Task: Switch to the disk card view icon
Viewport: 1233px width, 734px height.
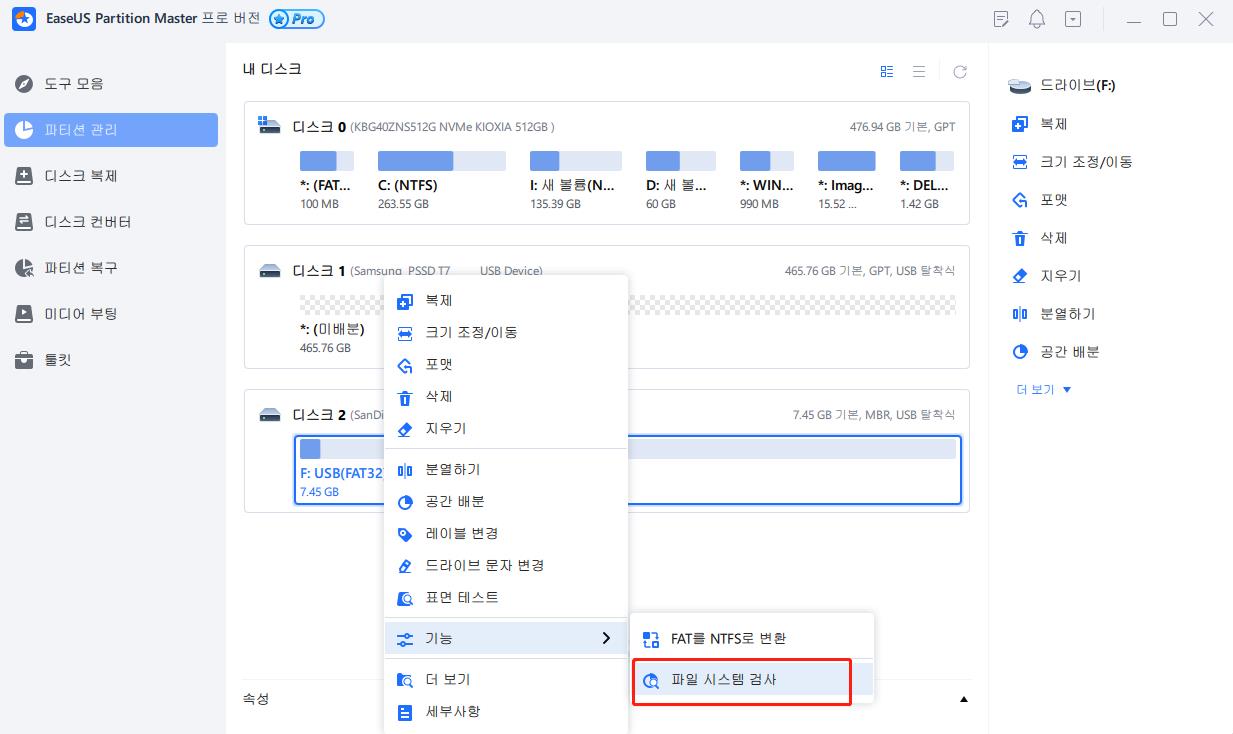Action: pyautogui.click(x=886, y=71)
